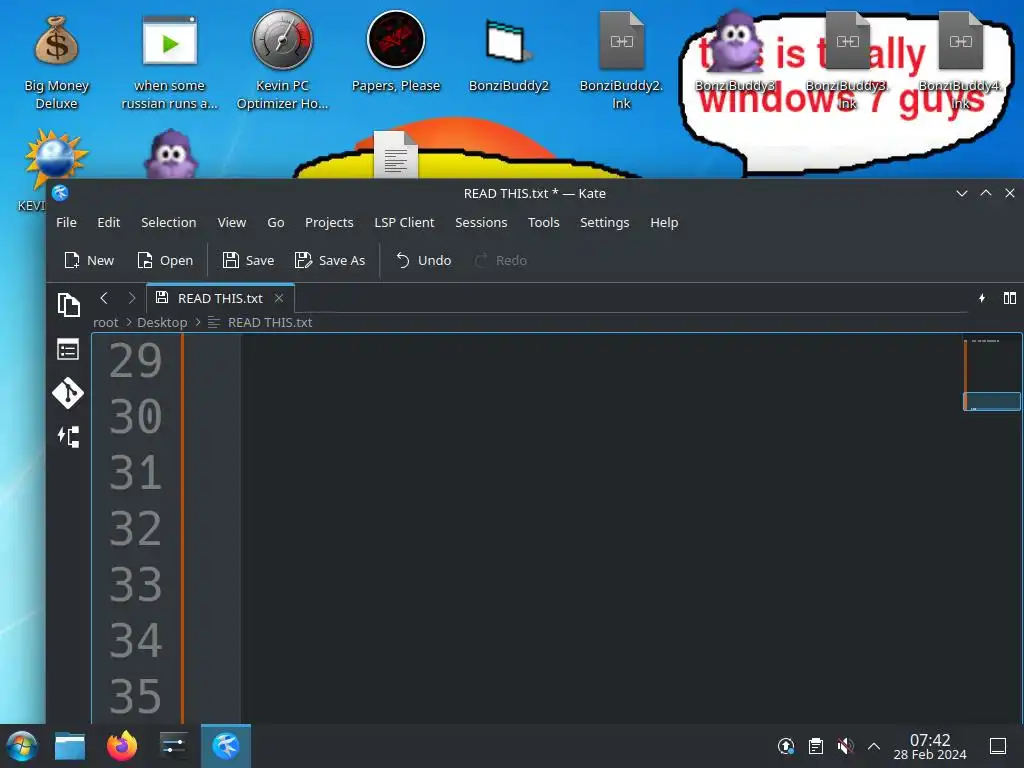Open the LSP Client menu
The height and width of the screenshot is (768, 1024).
[x=404, y=223]
